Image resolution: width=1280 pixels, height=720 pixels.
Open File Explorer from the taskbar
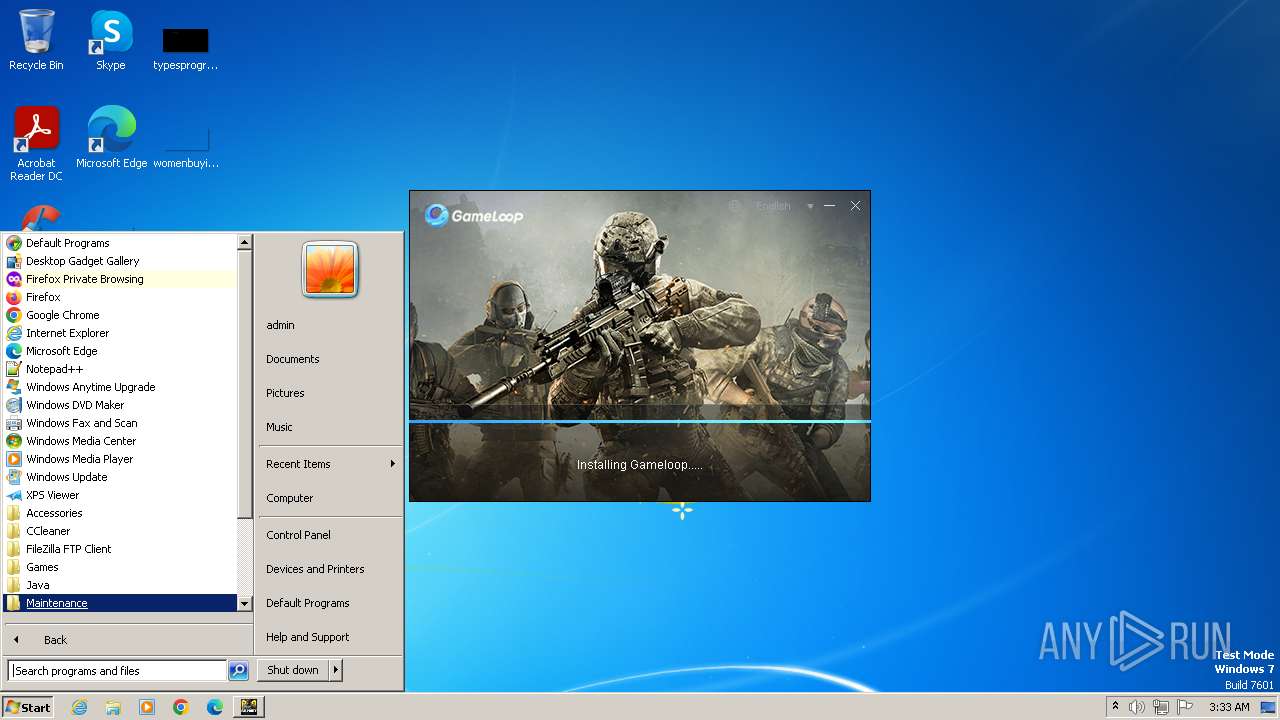(113, 707)
